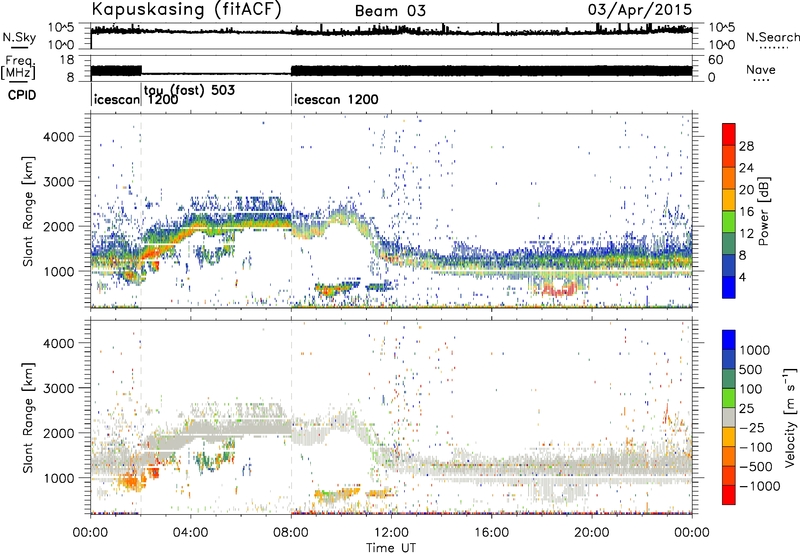Click the Power [dB] colorbar label
Viewport: 800px width, 554px height.
tap(763, 211)
